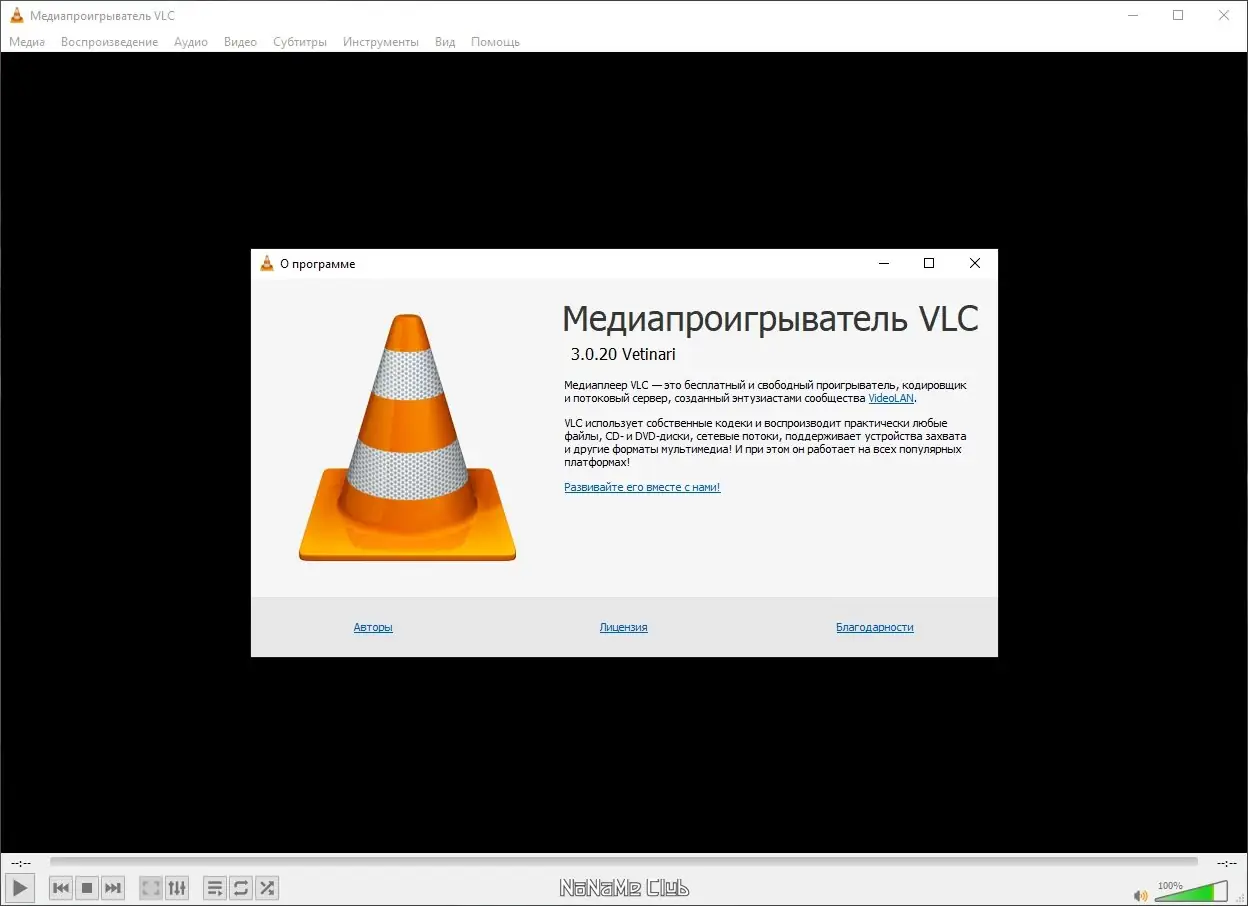
Task: Open the Аудио menu
Action: [x=191, y=42]
